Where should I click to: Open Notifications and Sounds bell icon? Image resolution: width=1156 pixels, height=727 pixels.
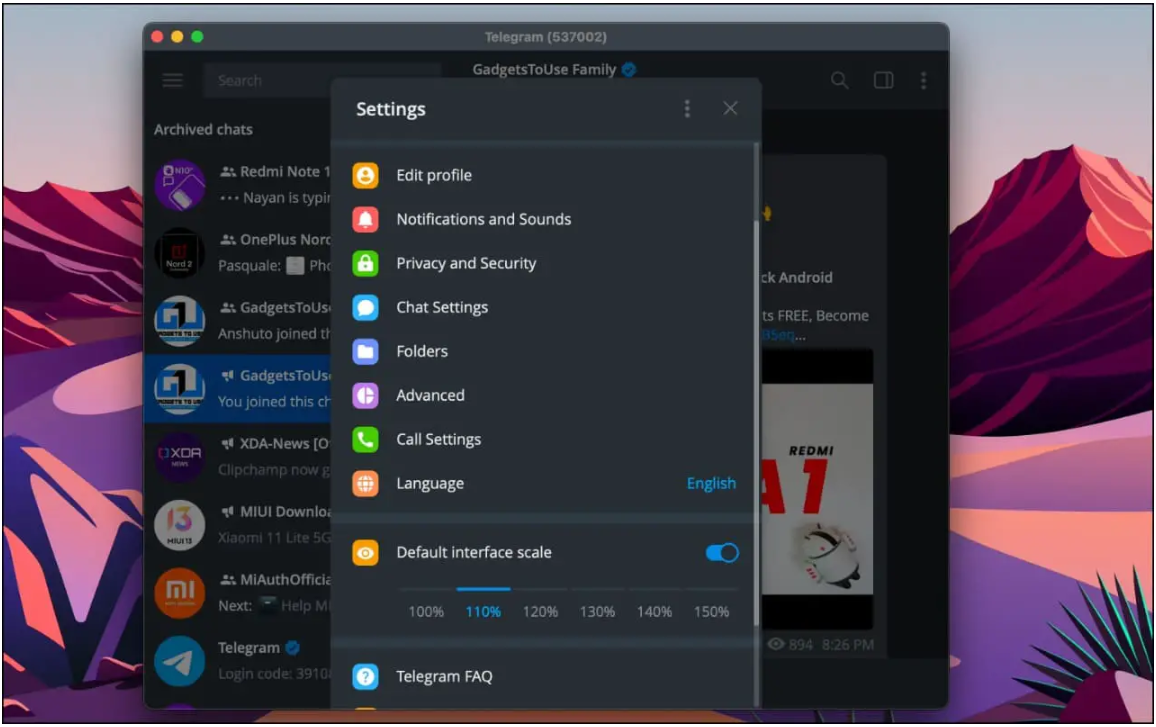coord(365,220)
